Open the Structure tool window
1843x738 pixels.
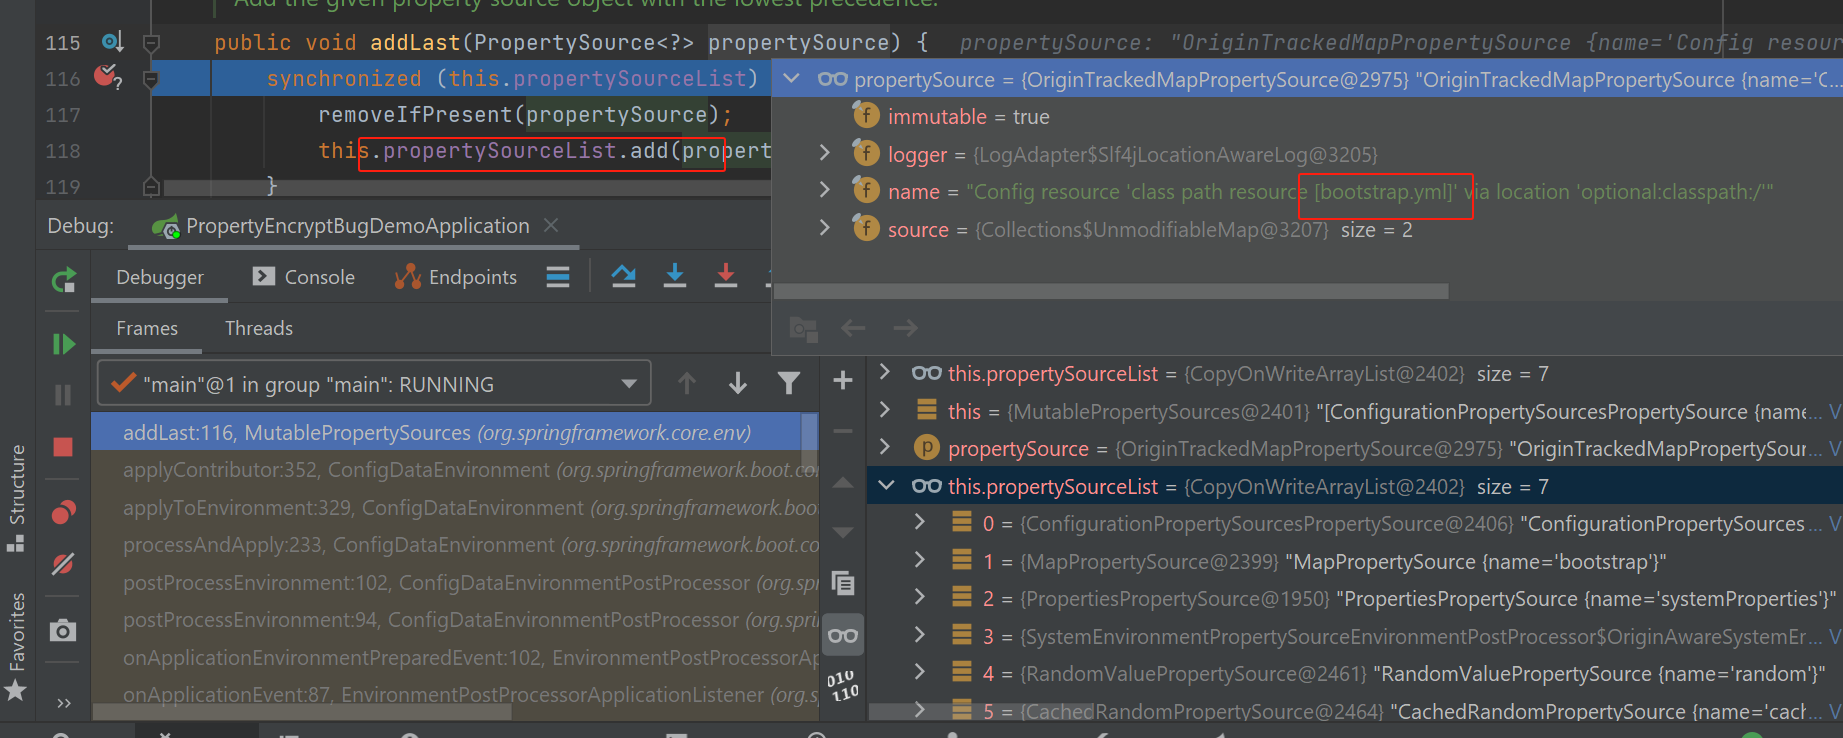(16, 497)
